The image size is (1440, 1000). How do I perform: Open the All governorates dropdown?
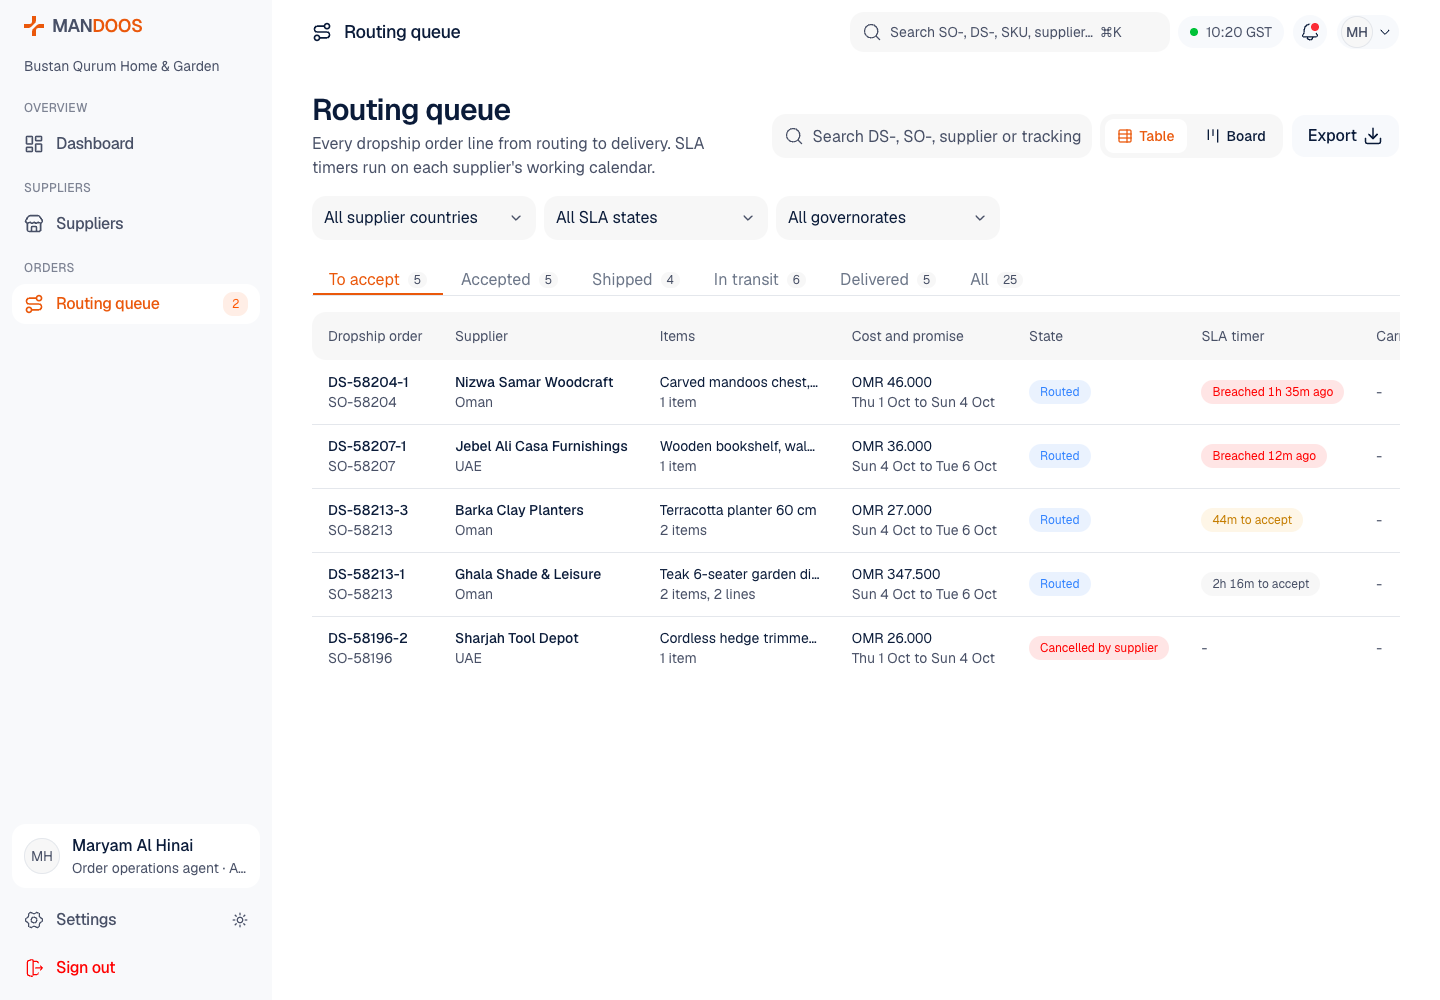click(888, 218)
